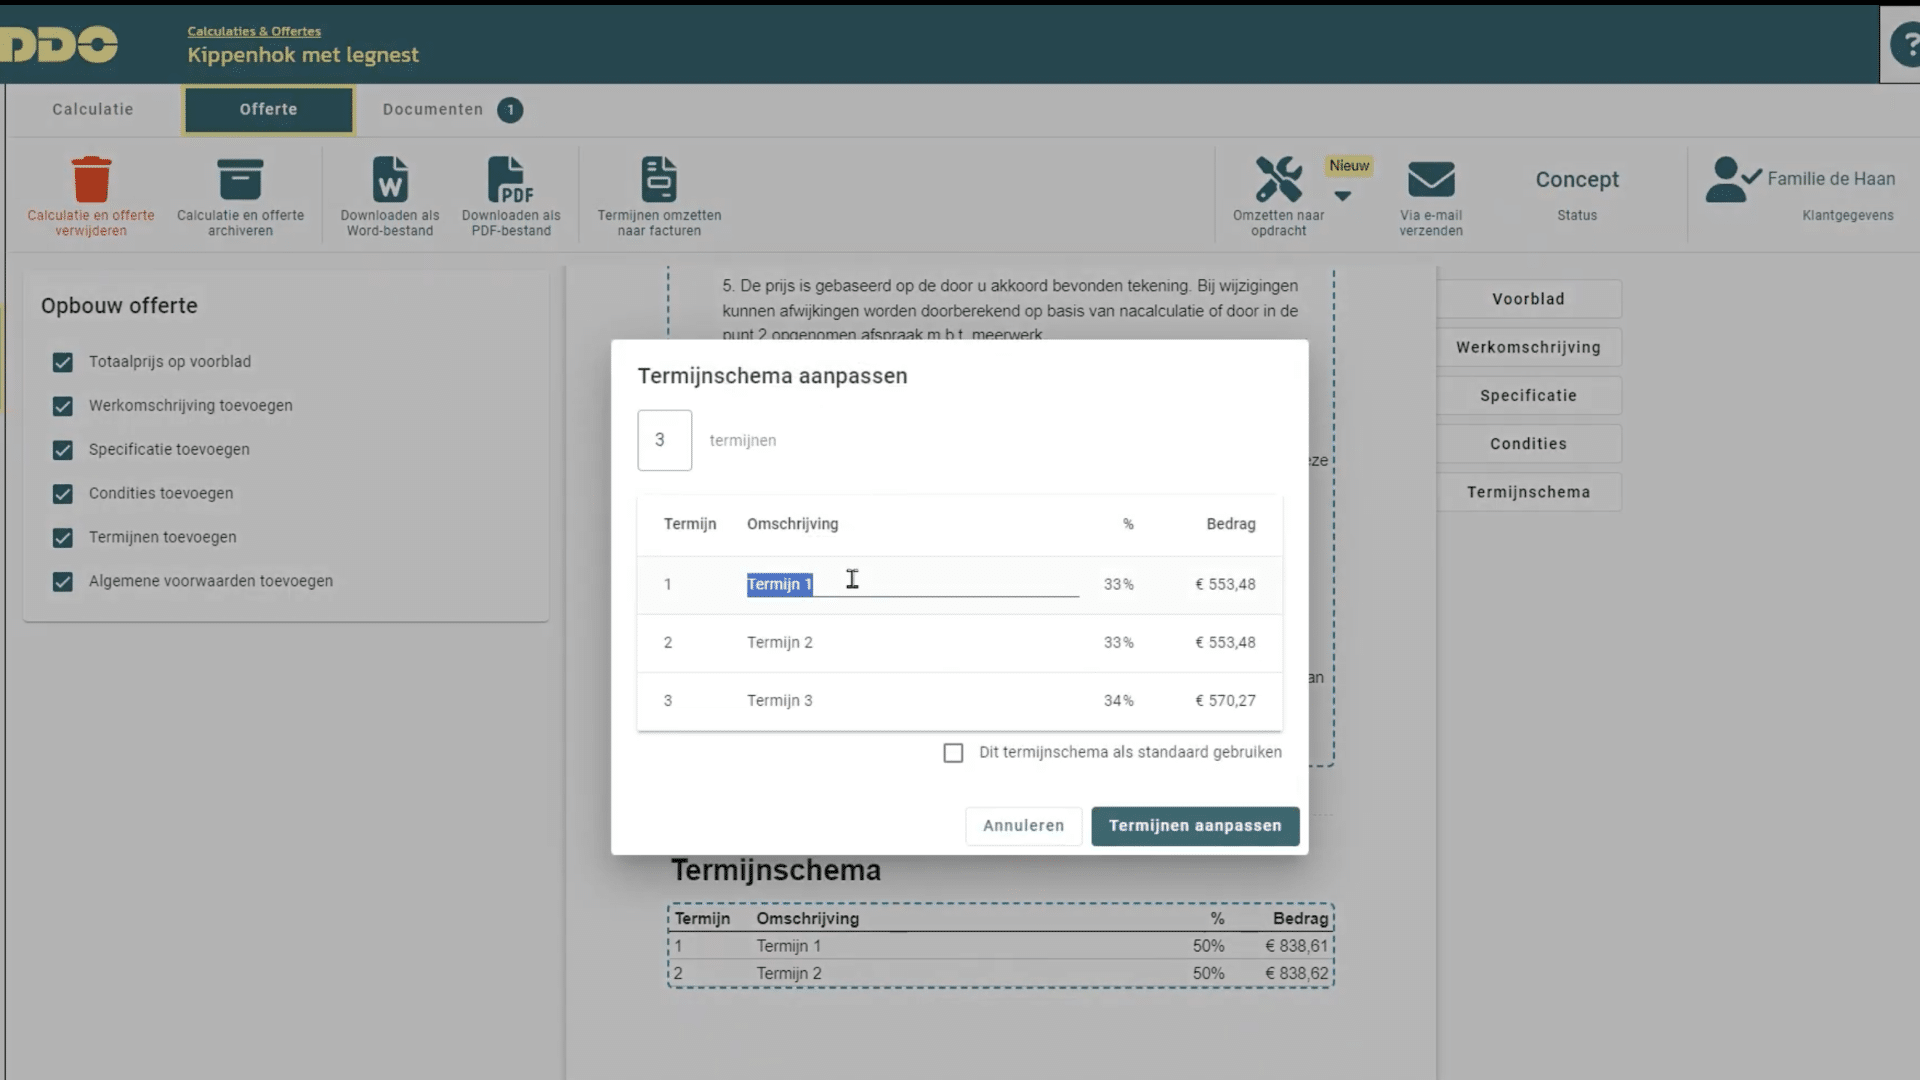The width and height of the screenshot is (1920, 1080).
Task: Select the Termijn 3 description cell
Action: pos(780,701)
